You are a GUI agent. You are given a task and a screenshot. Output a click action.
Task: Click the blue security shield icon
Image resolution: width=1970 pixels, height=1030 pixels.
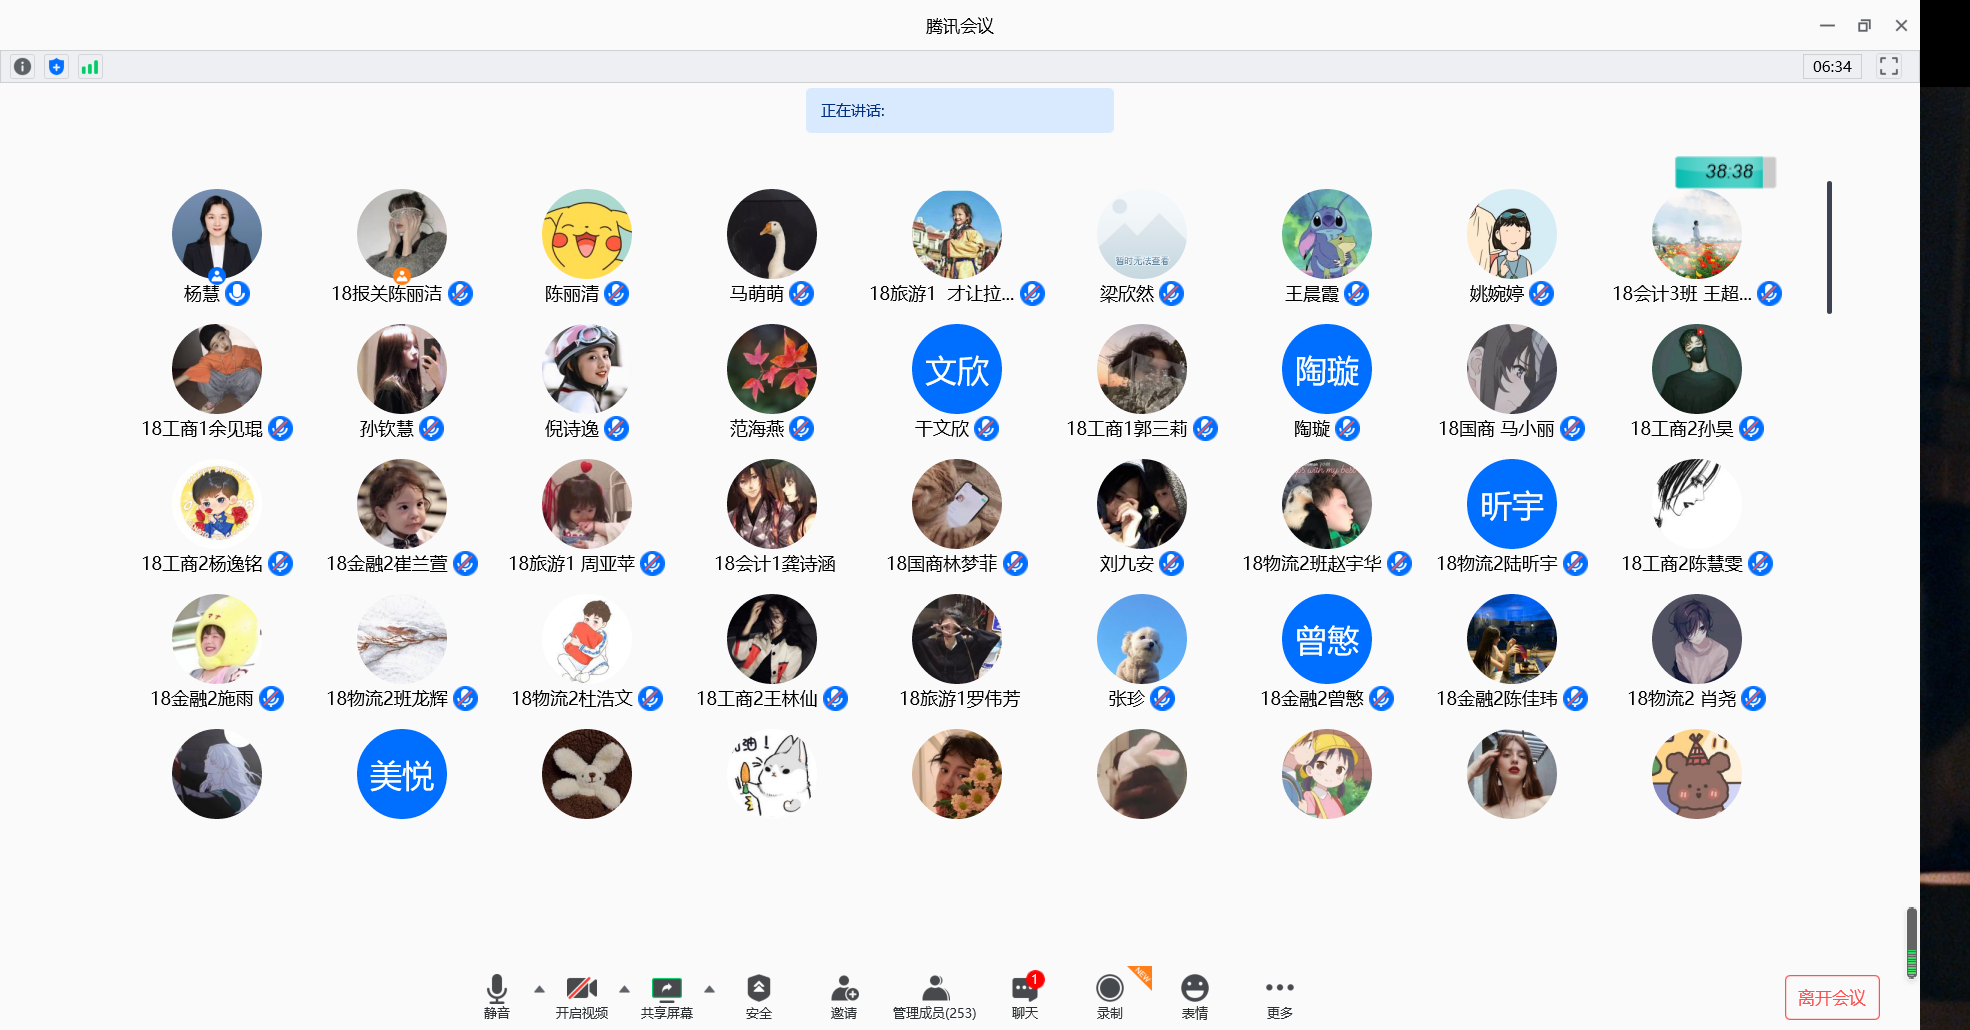[x=56, y=67]
